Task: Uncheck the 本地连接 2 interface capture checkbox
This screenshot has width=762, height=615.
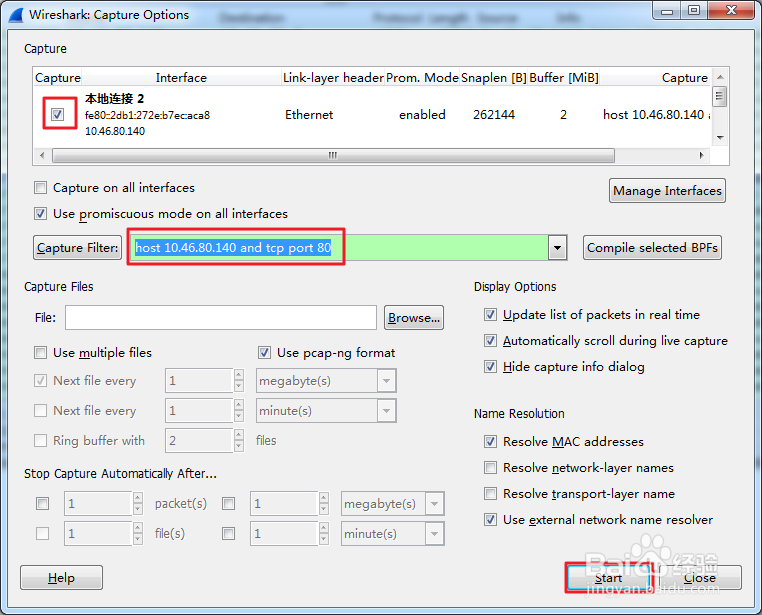Action: click(57, 114)
